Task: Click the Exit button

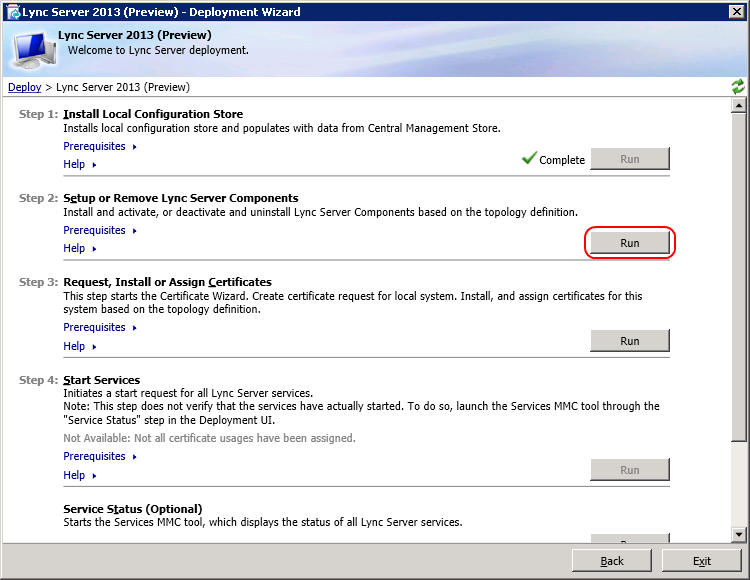Action: [702, 561]
